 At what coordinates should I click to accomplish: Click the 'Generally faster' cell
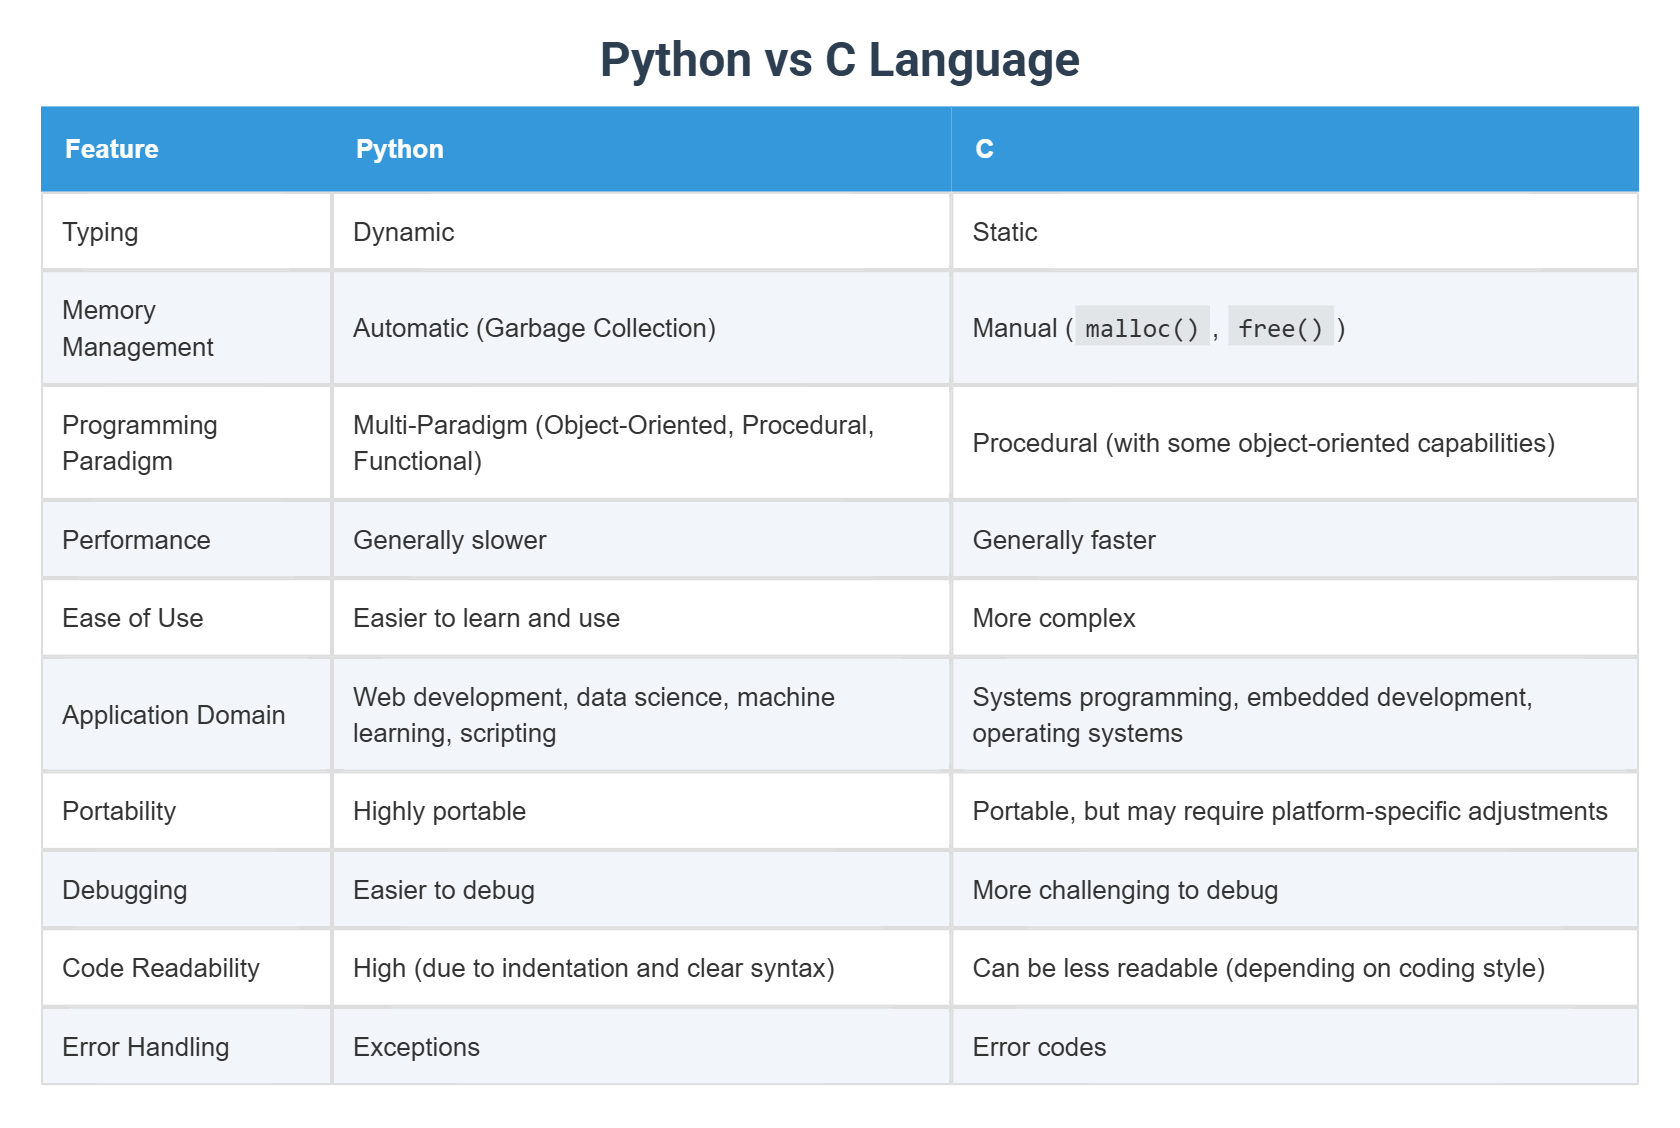pyautogui.click(x=1295, y=540)
